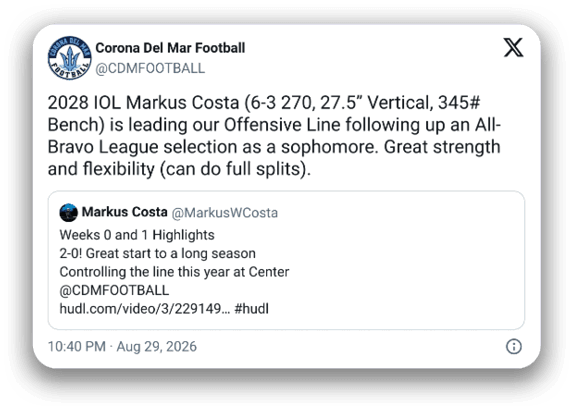Viewport: 574px width, 410px height.
Task: Follow the hudl.com/video/3/229149 link
Action: tap(145, 309)
